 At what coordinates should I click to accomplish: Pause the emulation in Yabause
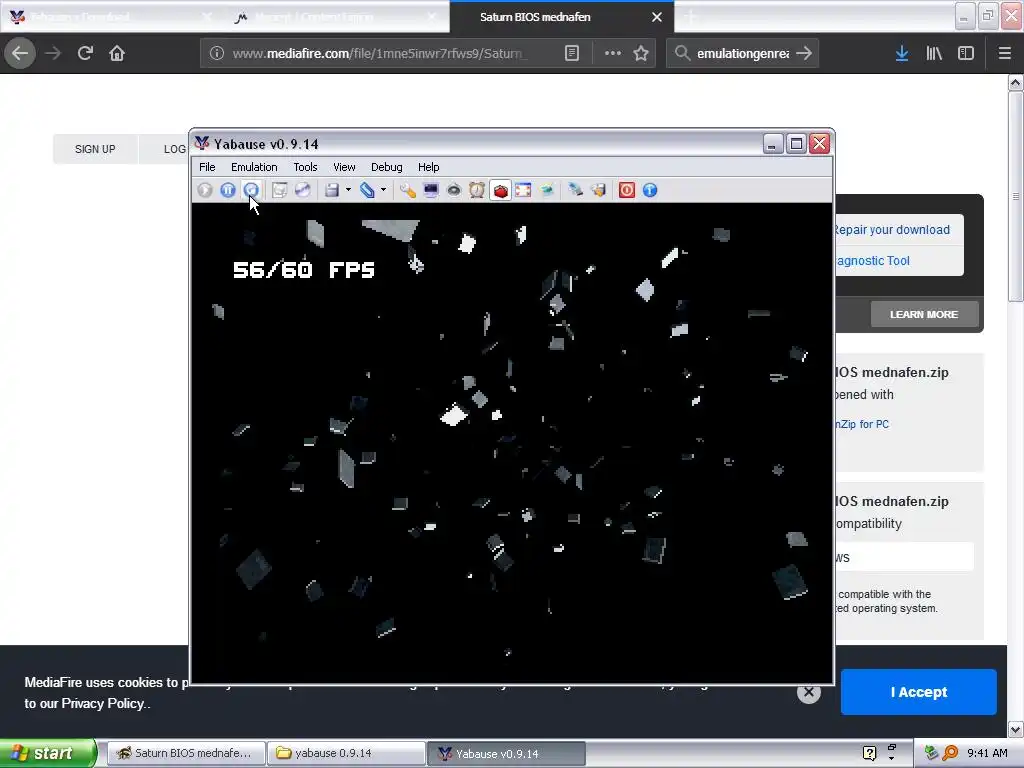228,190
